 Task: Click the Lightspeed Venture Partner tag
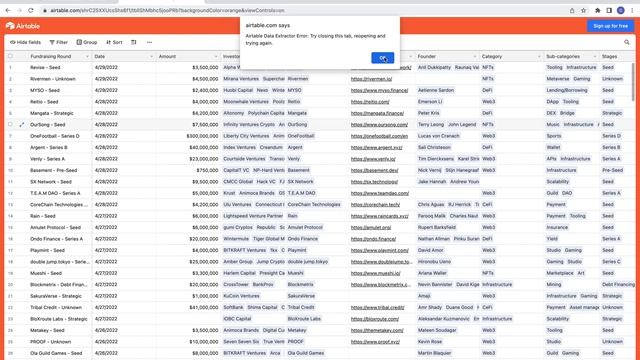[253, 216]
